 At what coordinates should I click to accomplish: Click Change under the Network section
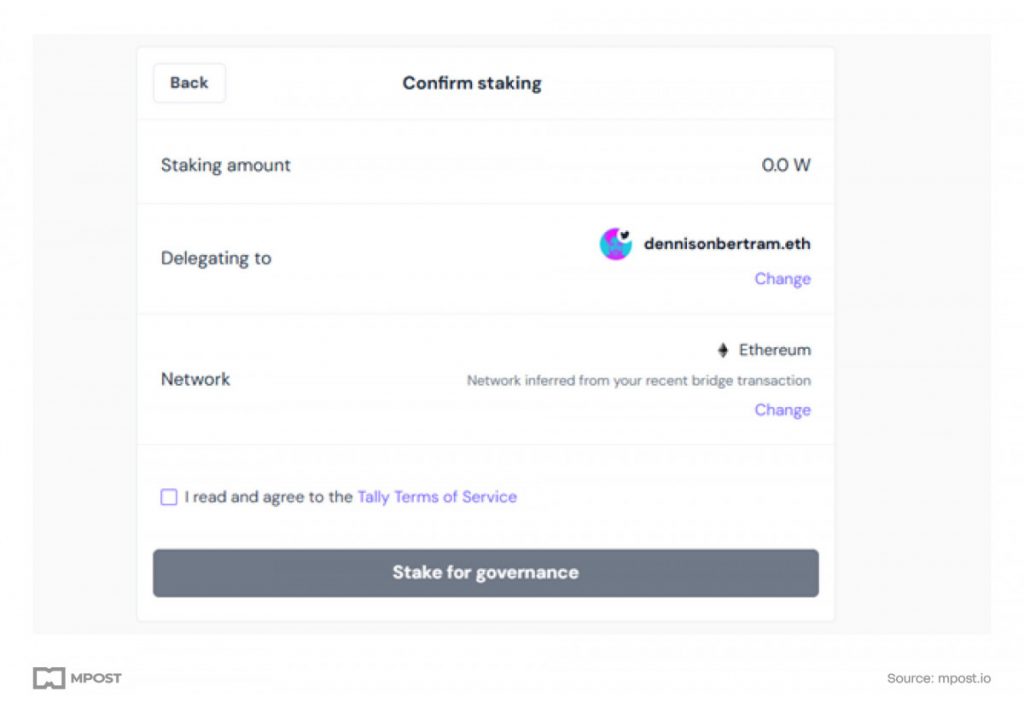pos(782,409)
